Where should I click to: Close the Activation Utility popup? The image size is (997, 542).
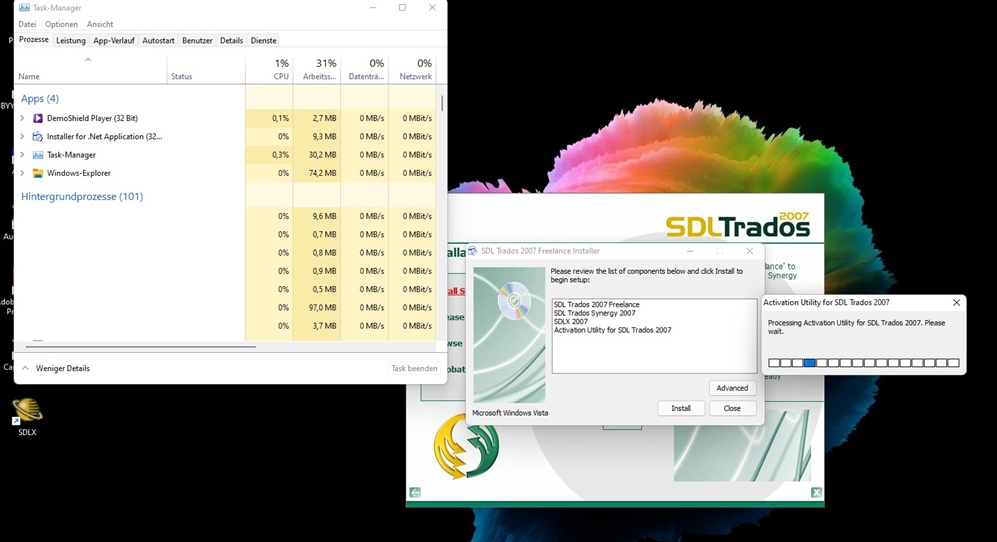(956, 303)
